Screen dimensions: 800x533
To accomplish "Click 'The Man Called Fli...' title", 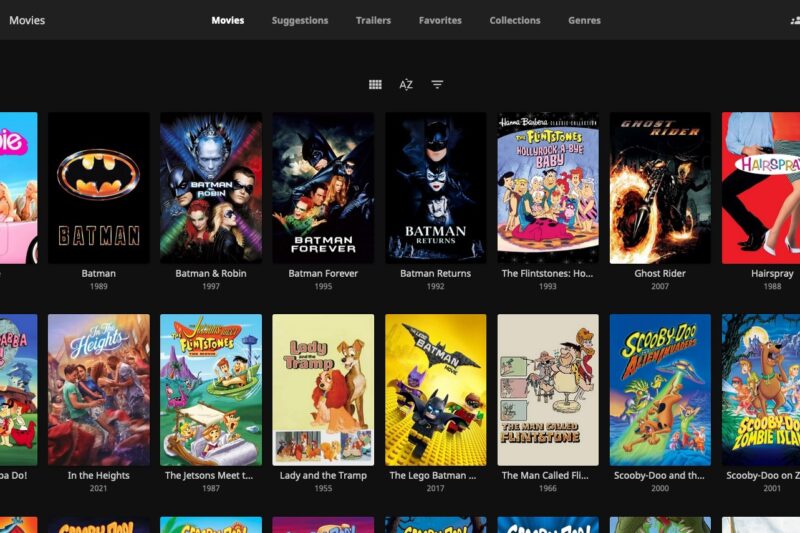I will pyautogui.click(x=545, y=475).
